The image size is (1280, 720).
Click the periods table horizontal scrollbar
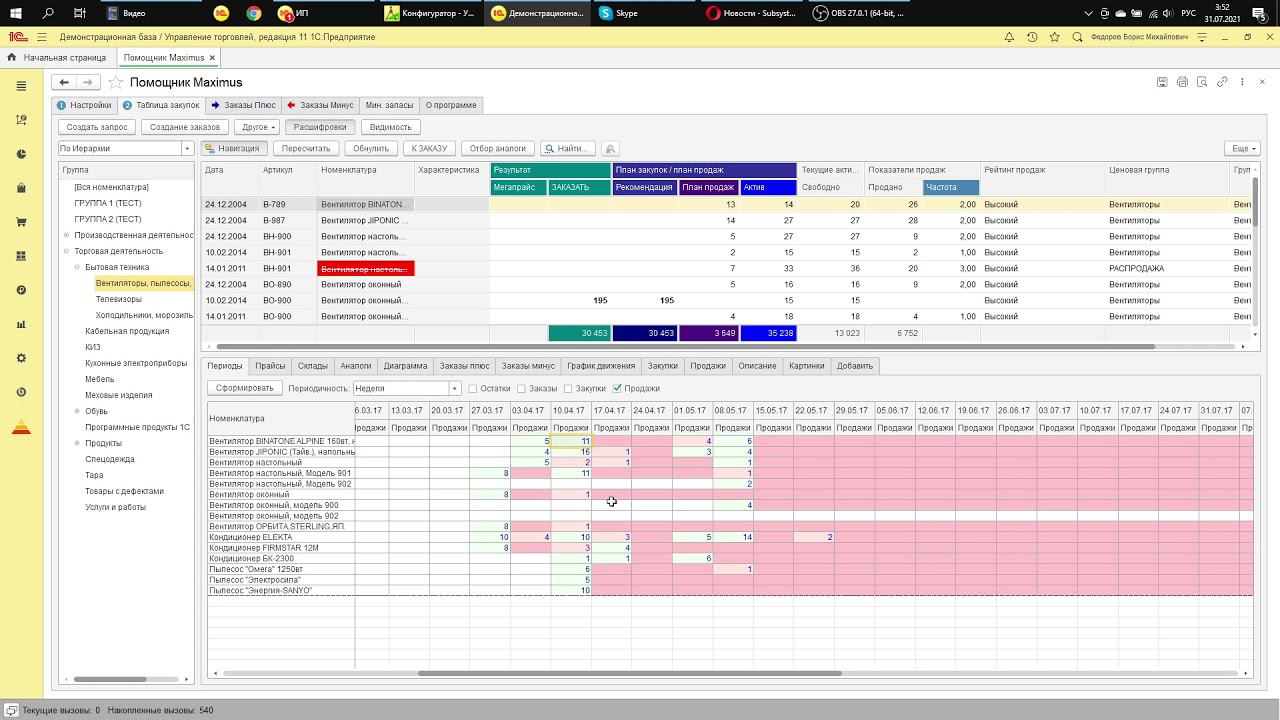pos(630,673)
